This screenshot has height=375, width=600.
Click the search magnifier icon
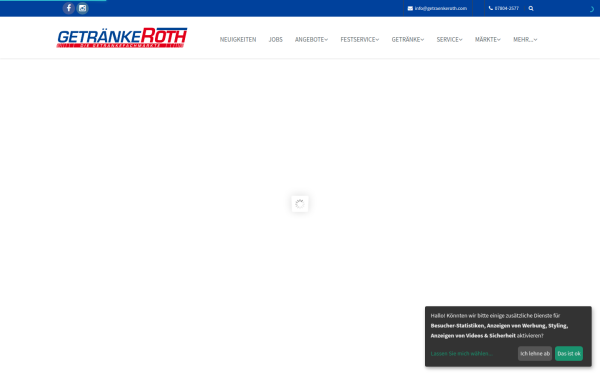(x=531, y=8)
